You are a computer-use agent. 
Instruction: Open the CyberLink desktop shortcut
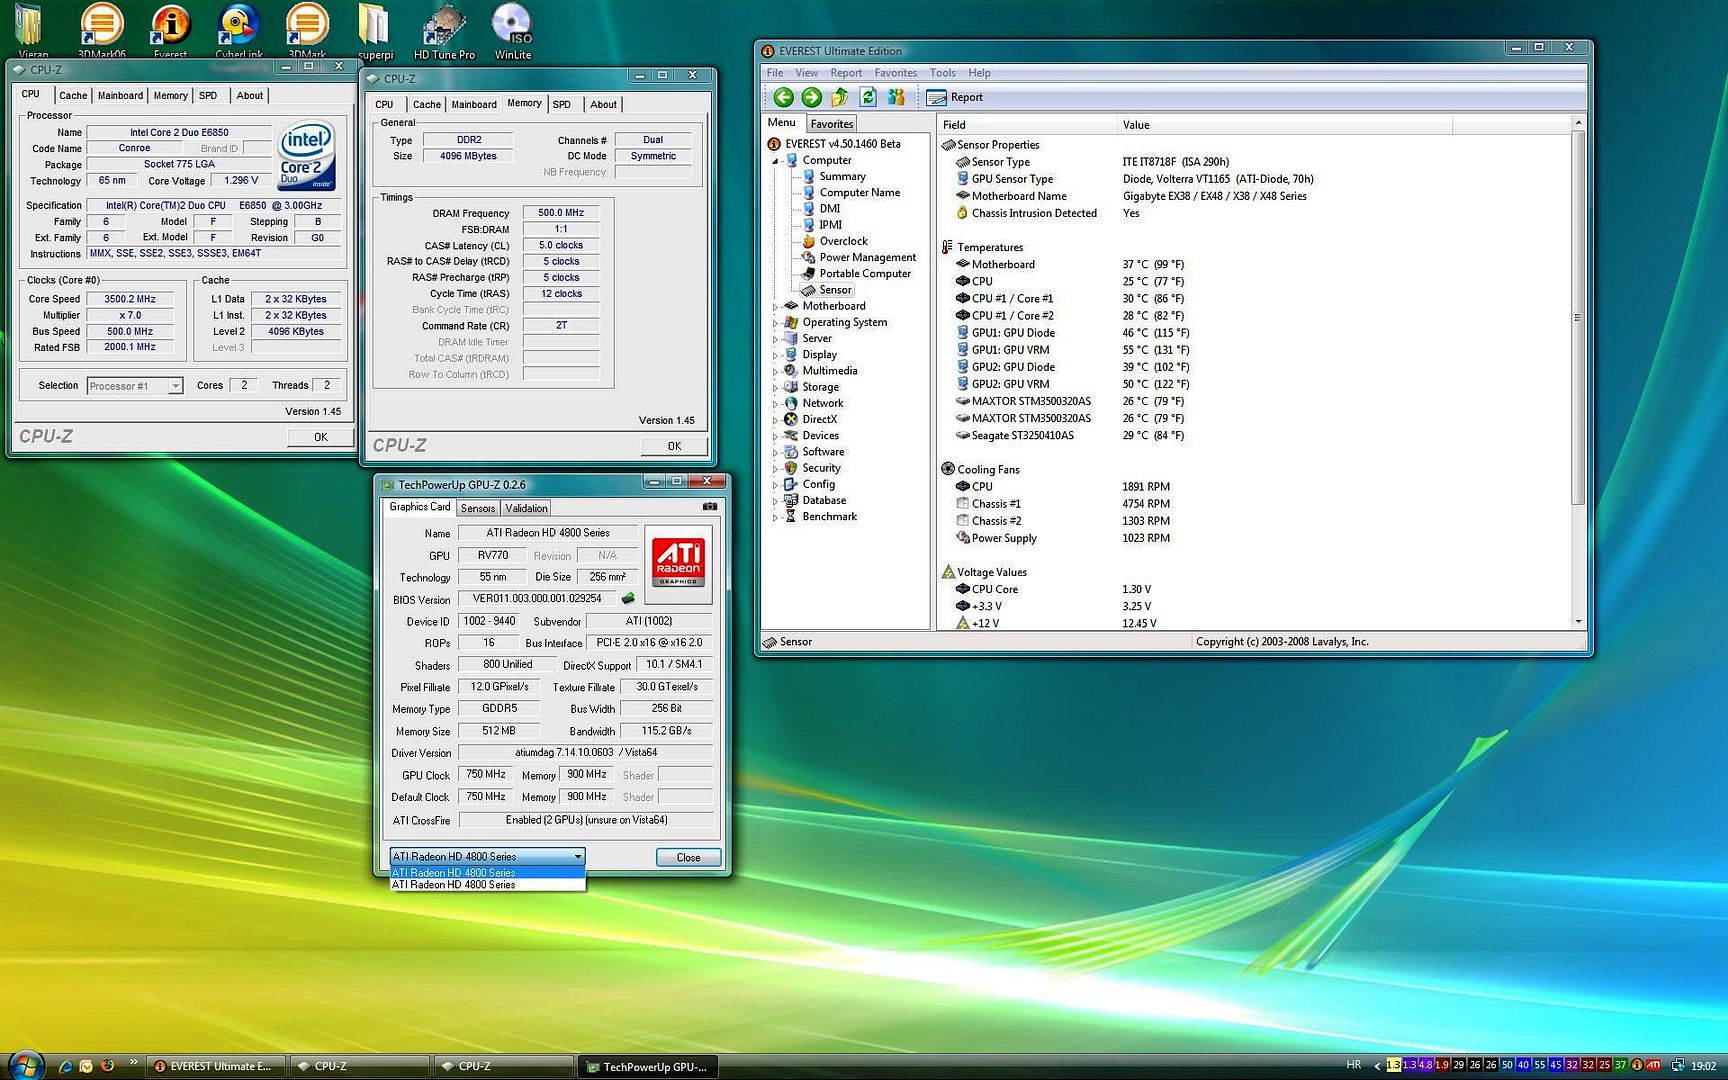coord(239,30)
